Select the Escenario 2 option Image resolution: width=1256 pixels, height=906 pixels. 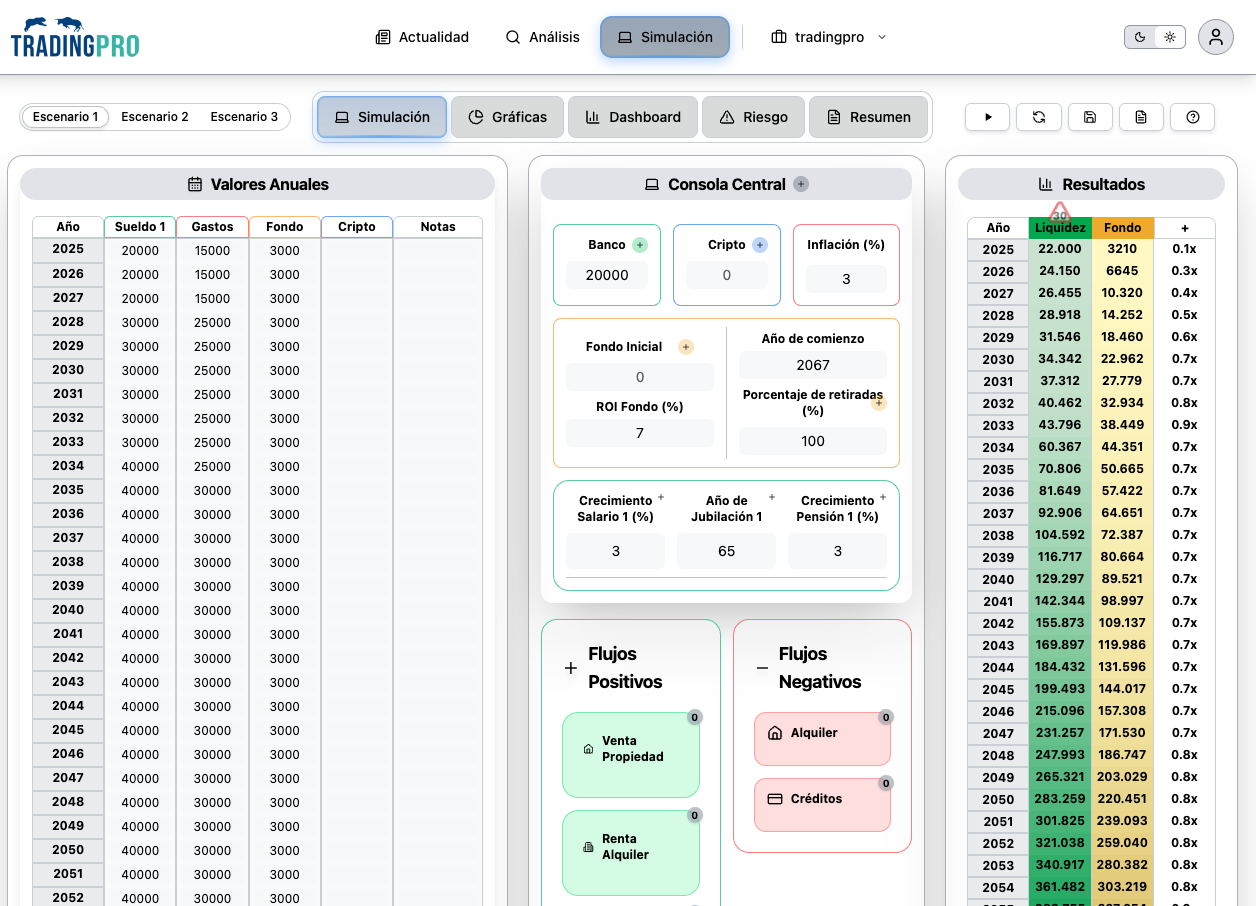[x=155, y=117]
